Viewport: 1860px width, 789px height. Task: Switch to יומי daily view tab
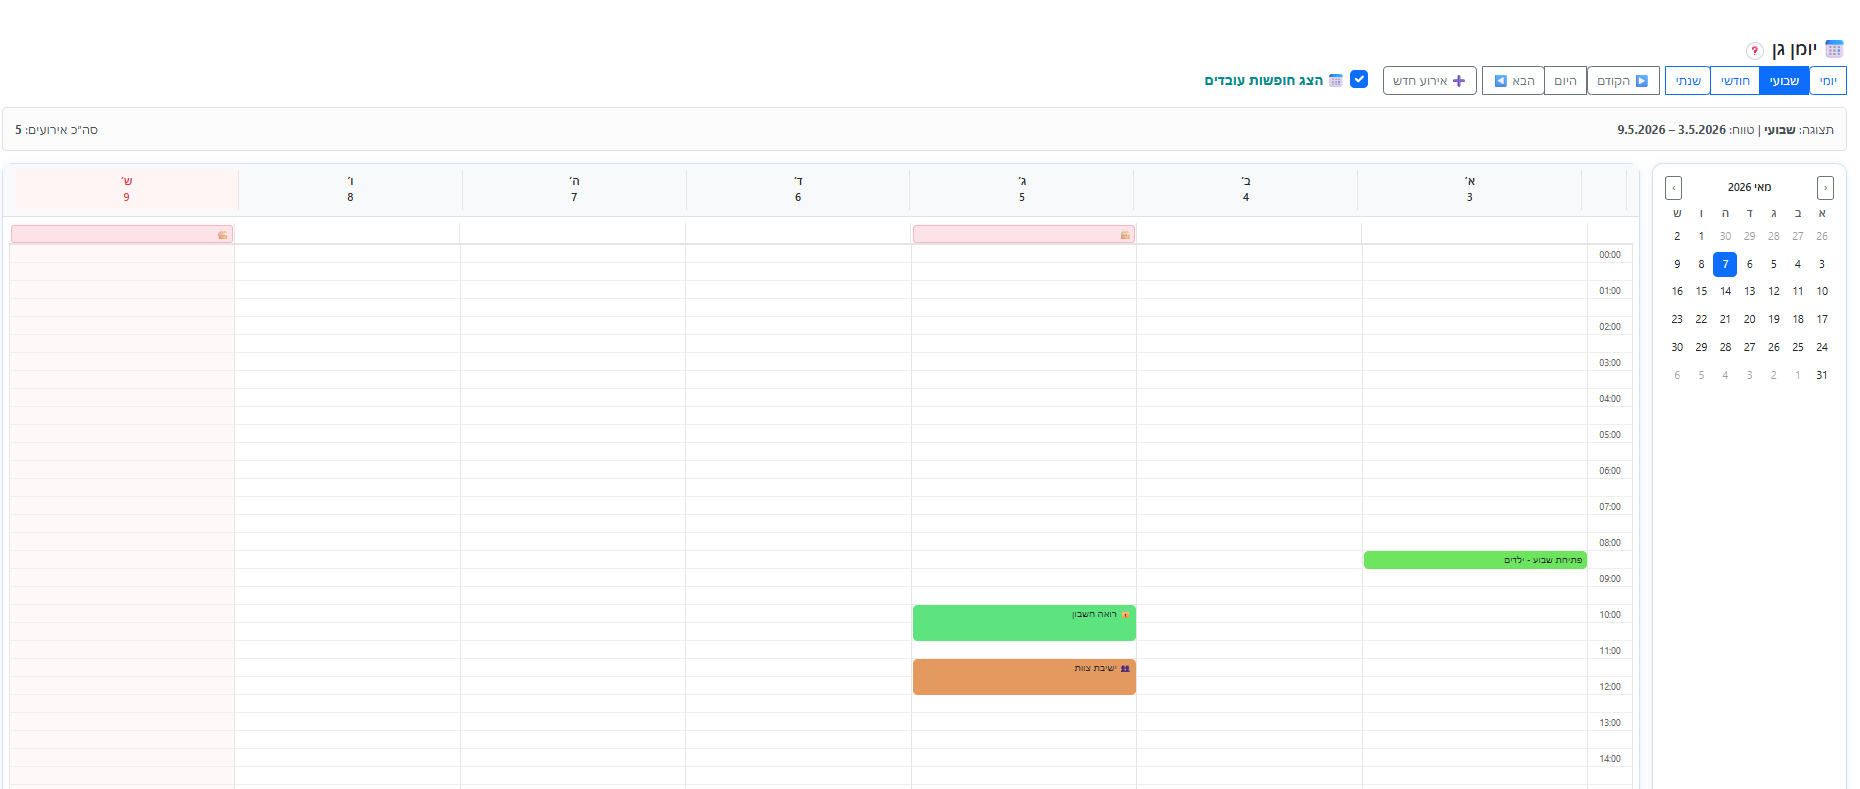click(1828, 81)
